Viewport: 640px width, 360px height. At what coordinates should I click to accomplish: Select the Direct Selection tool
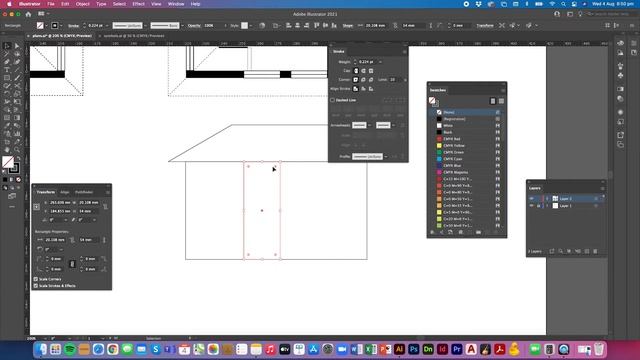[17, 46]
